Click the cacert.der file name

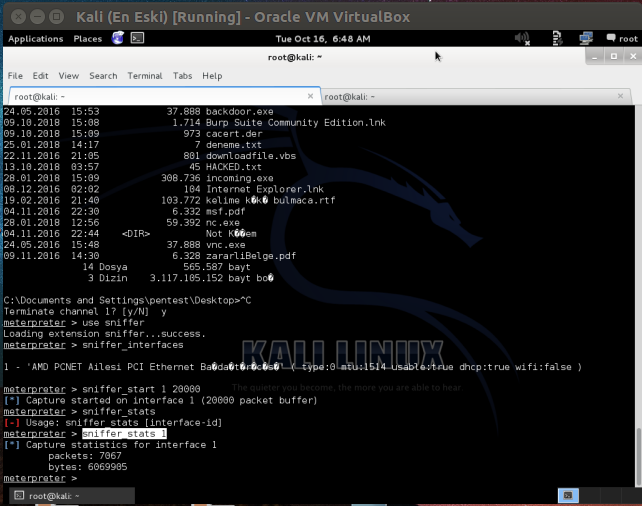[234, 133]
